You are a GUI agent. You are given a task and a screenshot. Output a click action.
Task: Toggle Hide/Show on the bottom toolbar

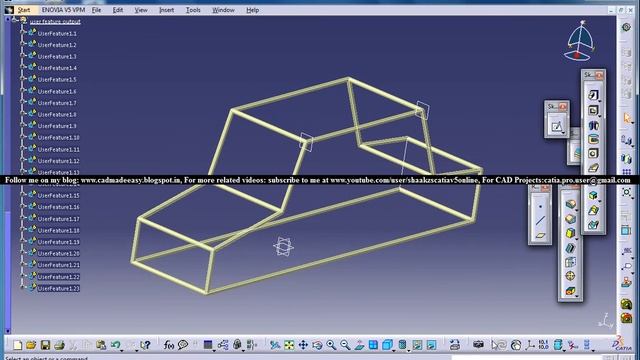point(417,345)
